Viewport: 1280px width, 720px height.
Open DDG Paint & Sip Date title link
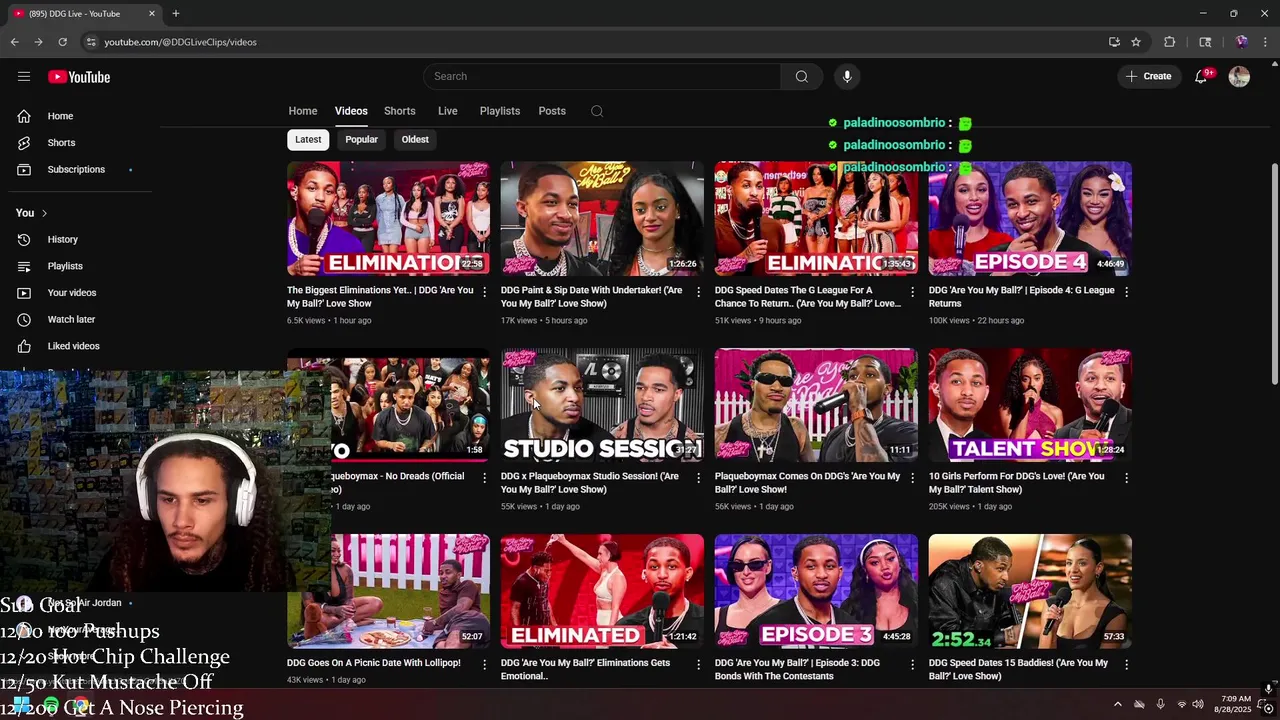click(592, 297)
